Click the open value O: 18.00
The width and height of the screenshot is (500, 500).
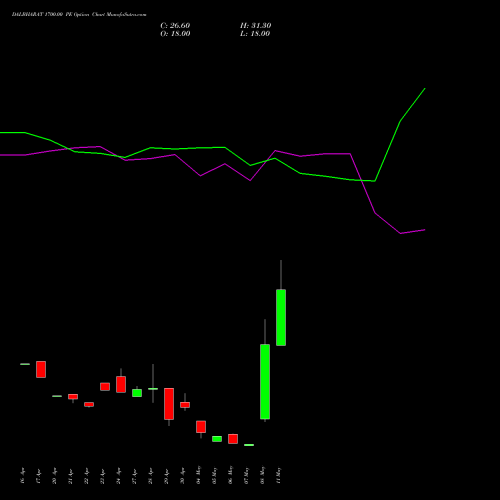click(175, 34)
